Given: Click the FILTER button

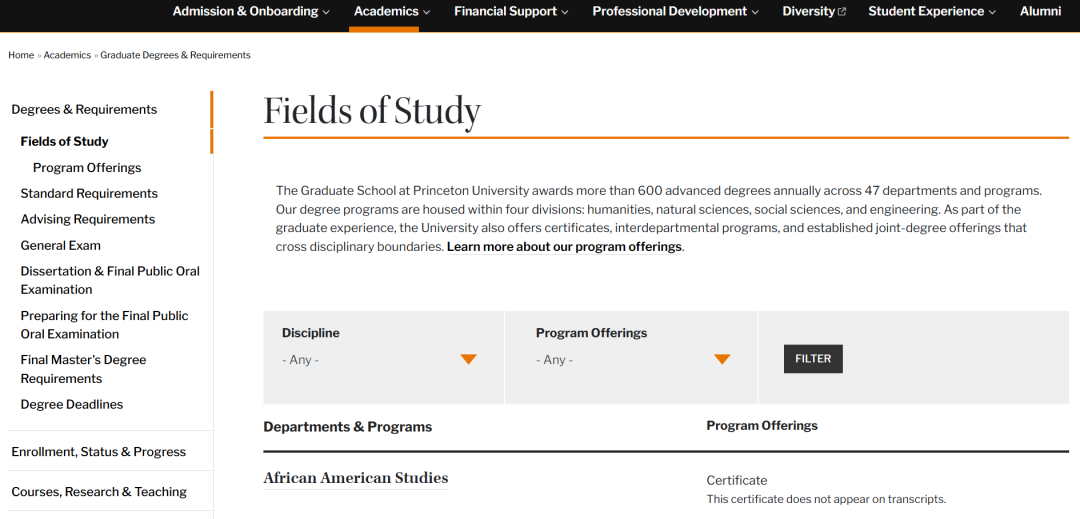Looking at the screenshot, I should click(813, 359).
